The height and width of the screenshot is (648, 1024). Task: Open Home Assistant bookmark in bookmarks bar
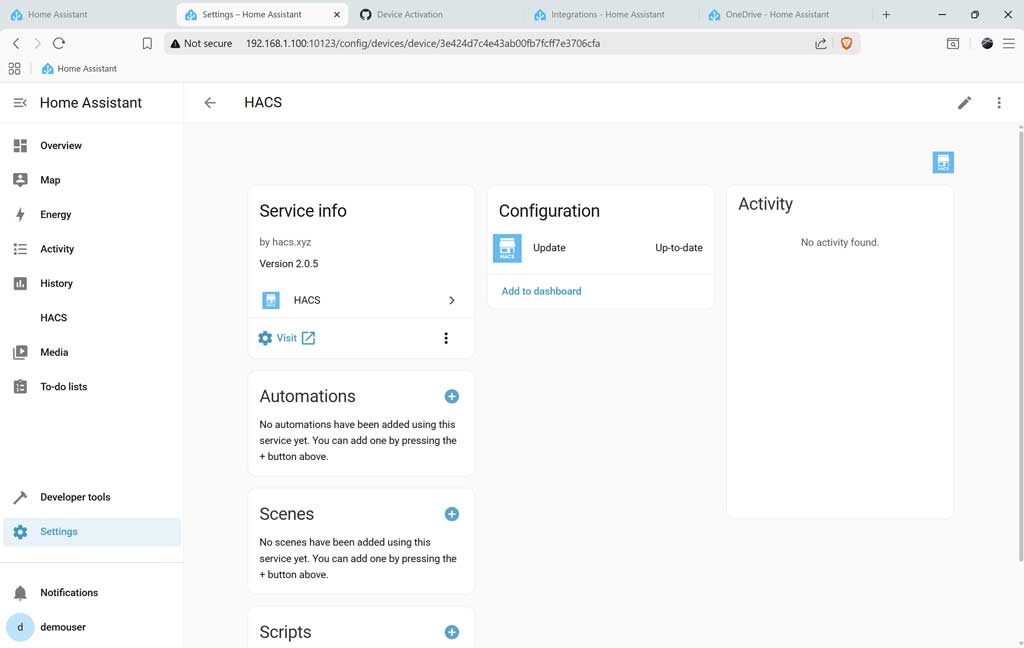click(x=79, y=69)
